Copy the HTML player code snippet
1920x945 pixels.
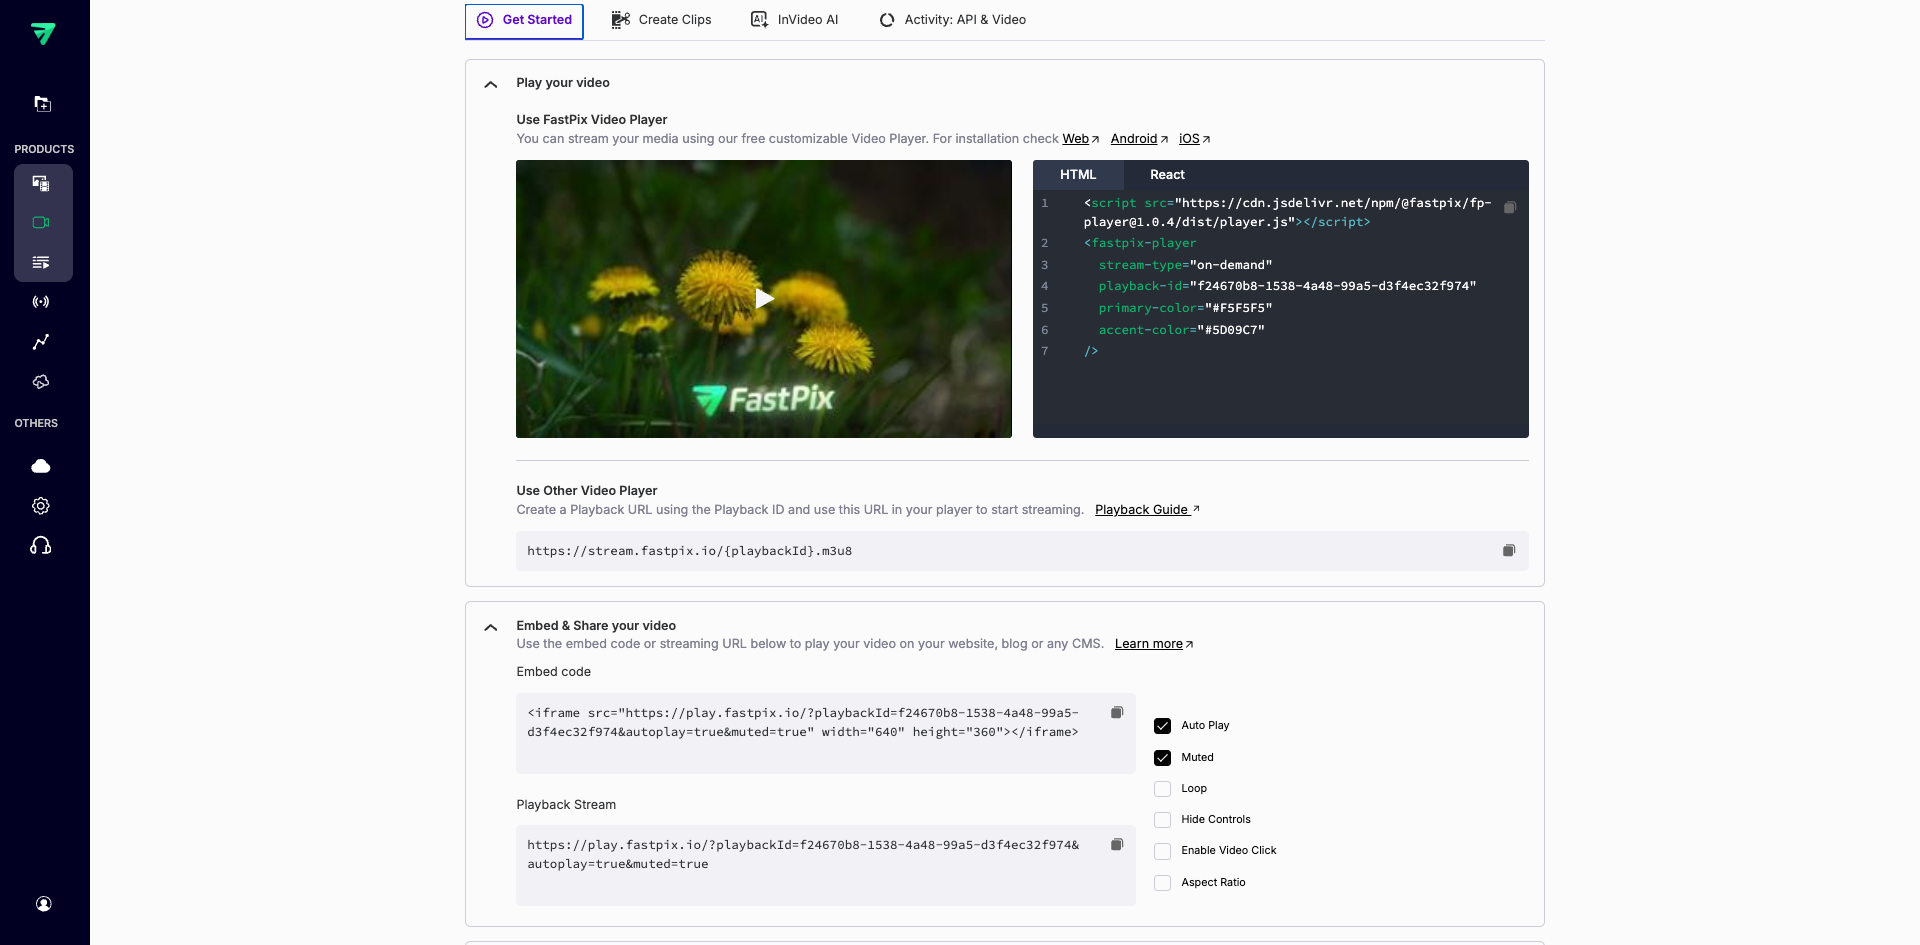(1510, 207)
